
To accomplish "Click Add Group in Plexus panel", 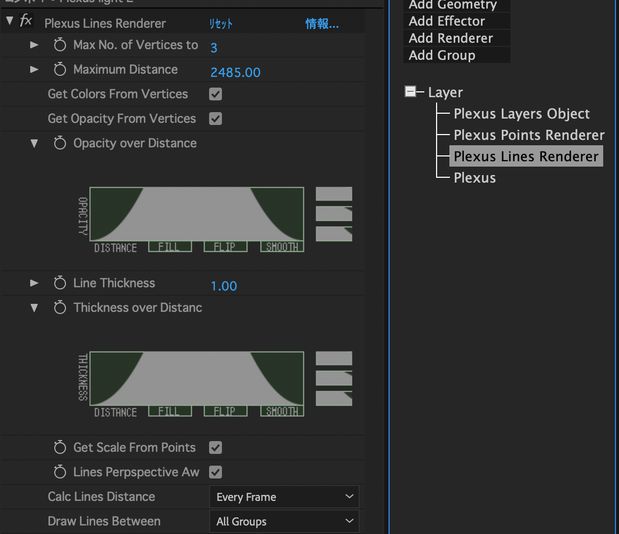I will (457, 55).
